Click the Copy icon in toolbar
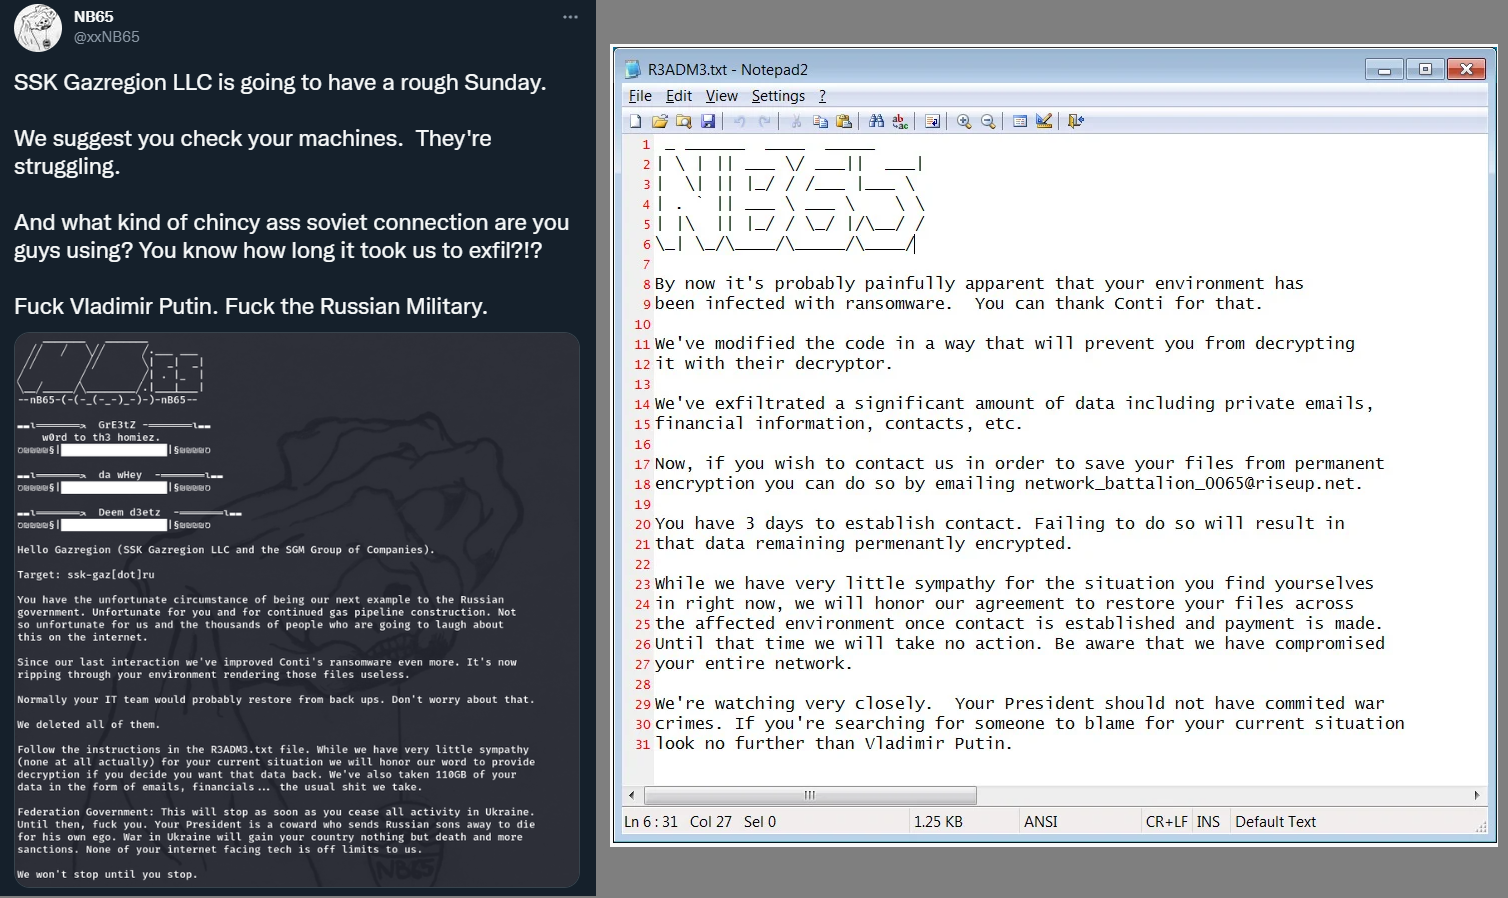The height and width of the screenshot is (898, 1508). pyautogui.click(x=820, y=121)
